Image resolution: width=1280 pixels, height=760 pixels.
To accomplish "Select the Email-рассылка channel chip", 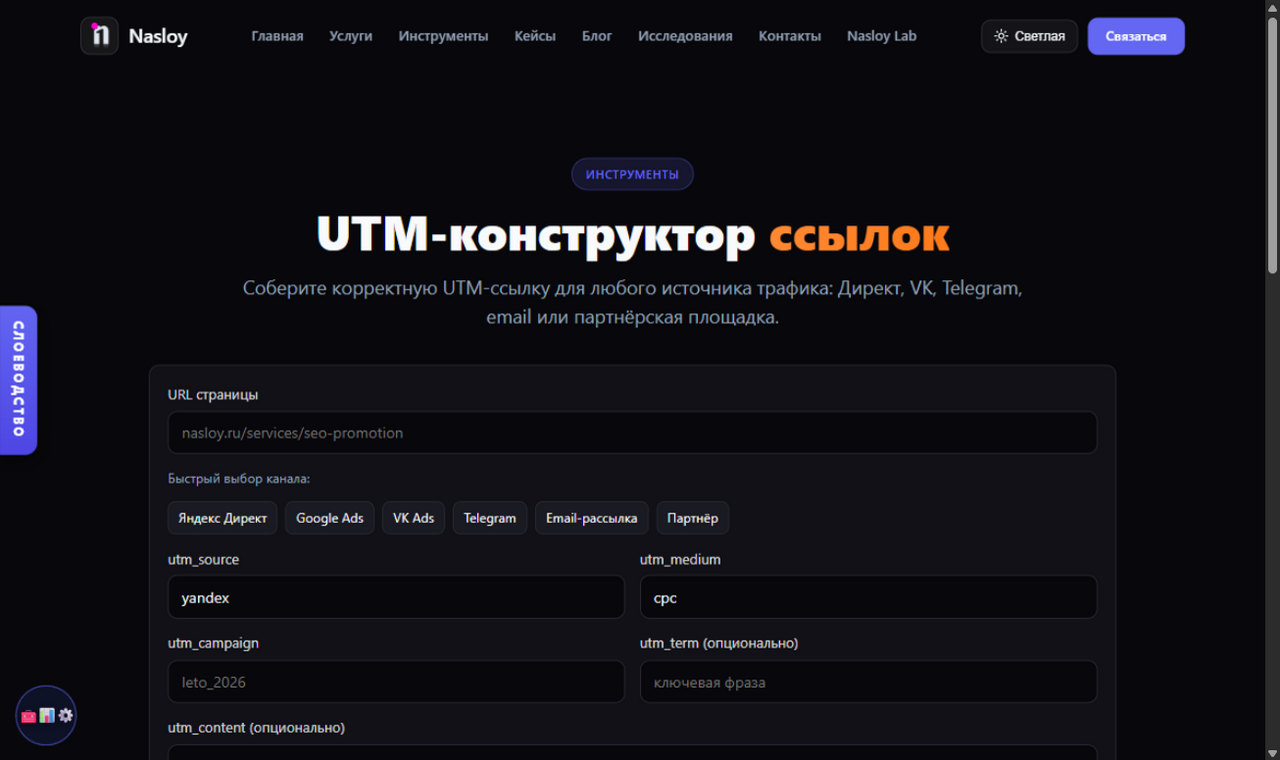I will tap(592, 518).
